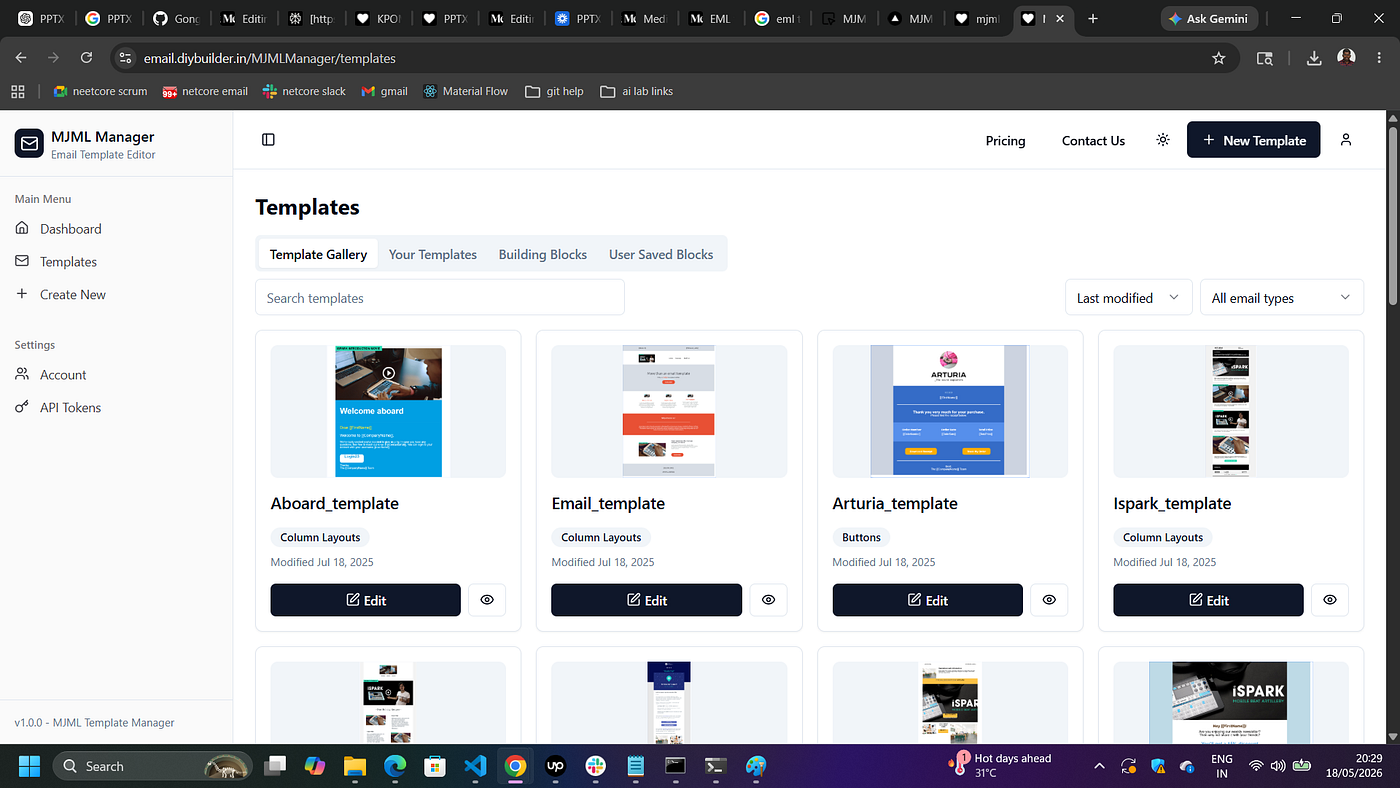Viewport: 1400px width, 788px height.
Task: Open the Last modified sort dropdown
Action: coord(1128,298)
